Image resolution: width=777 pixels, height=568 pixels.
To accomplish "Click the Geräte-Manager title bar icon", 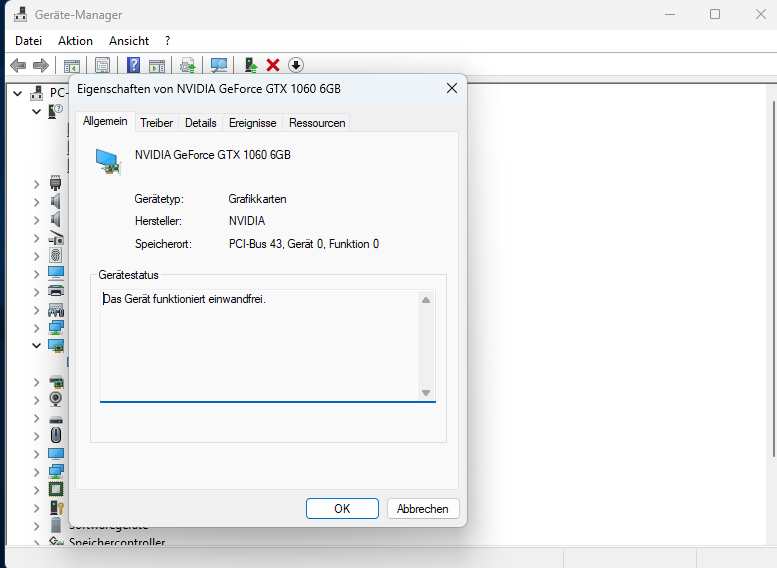I will (x=20, y=15).
